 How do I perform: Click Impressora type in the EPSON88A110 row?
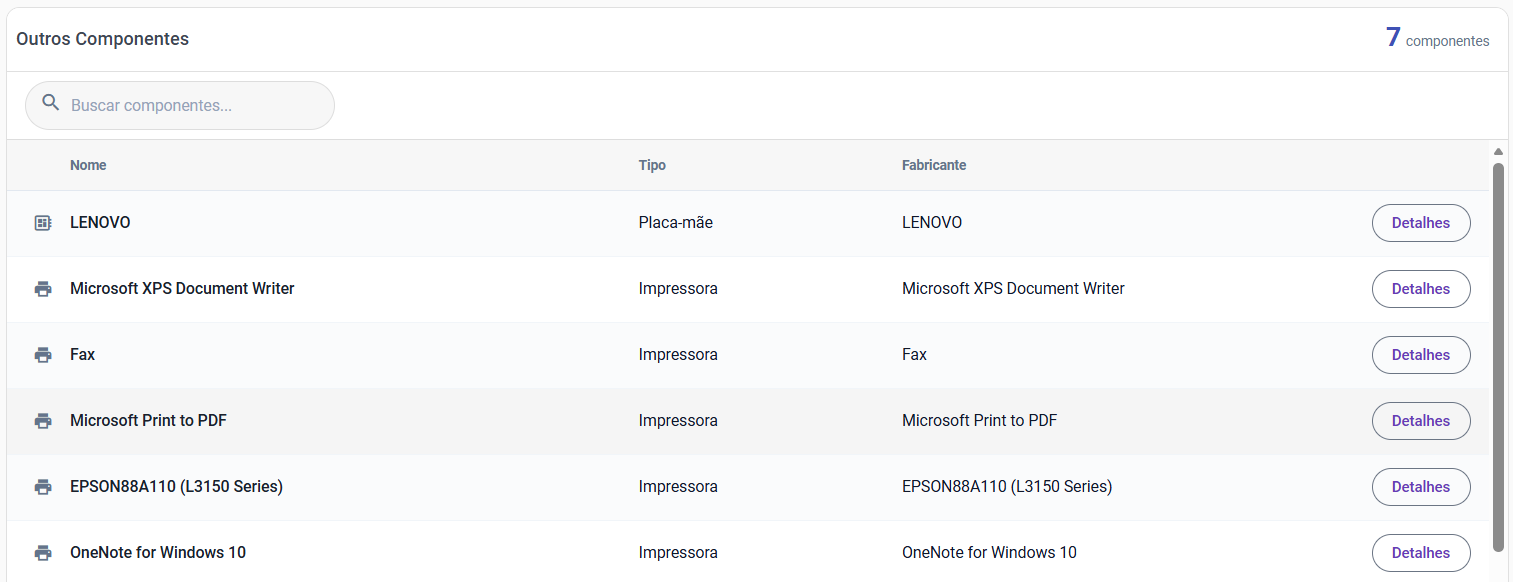[678, 487]
